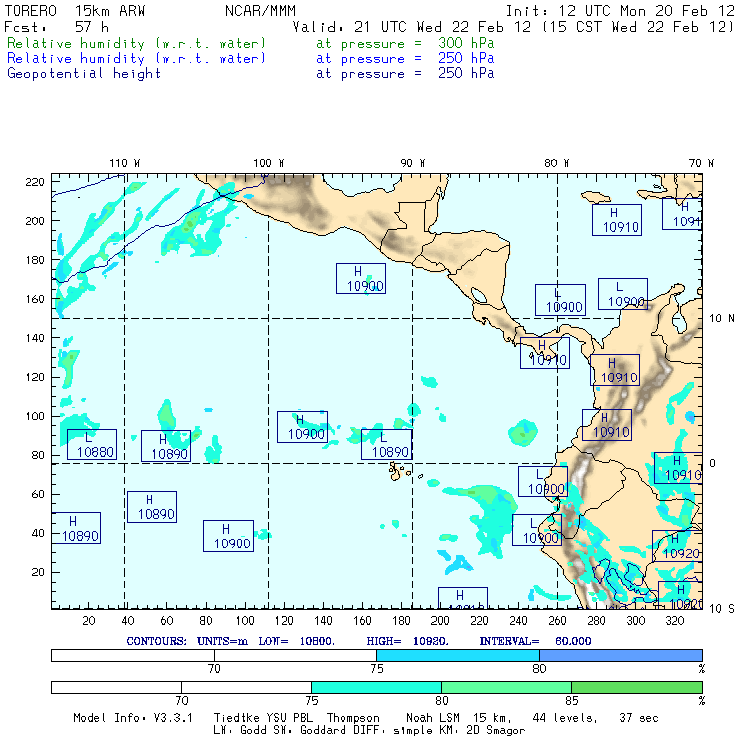Click the 'Model Info: V3.3.1' text
The width and height of the screenshot is (740, 740).
click(x=133, y=718)
